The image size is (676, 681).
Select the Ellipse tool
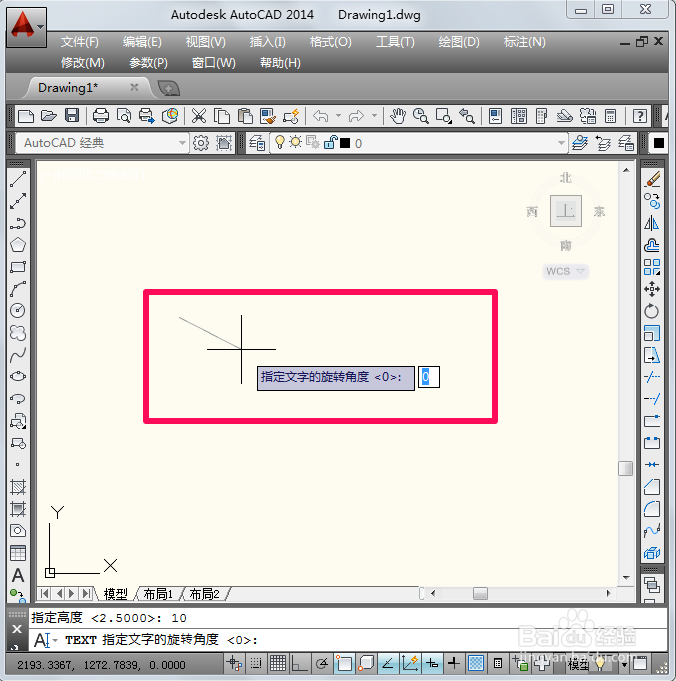coord(18,376)
